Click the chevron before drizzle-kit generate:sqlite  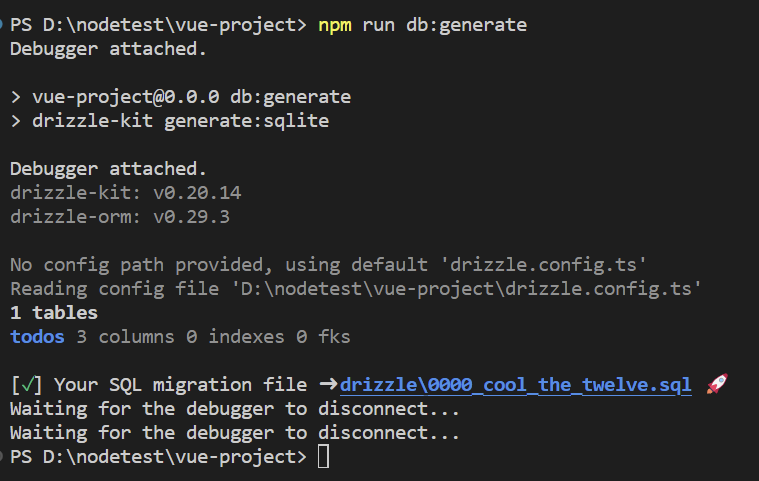[16, 121]
